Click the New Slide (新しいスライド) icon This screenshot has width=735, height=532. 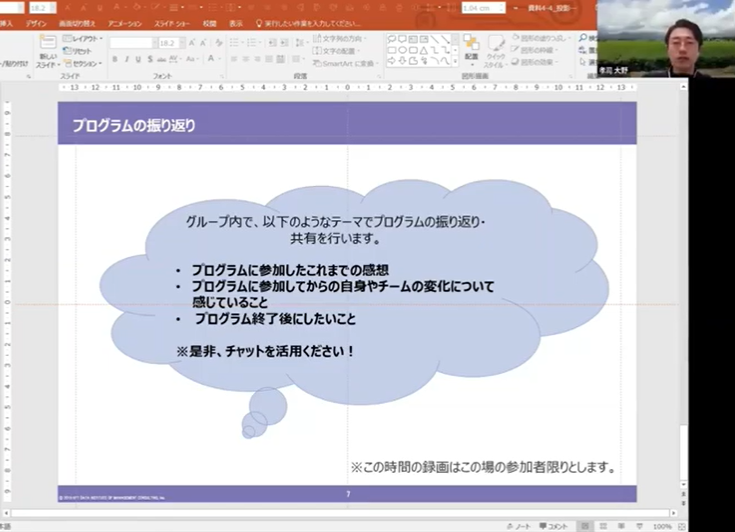[x=48, y=50]
